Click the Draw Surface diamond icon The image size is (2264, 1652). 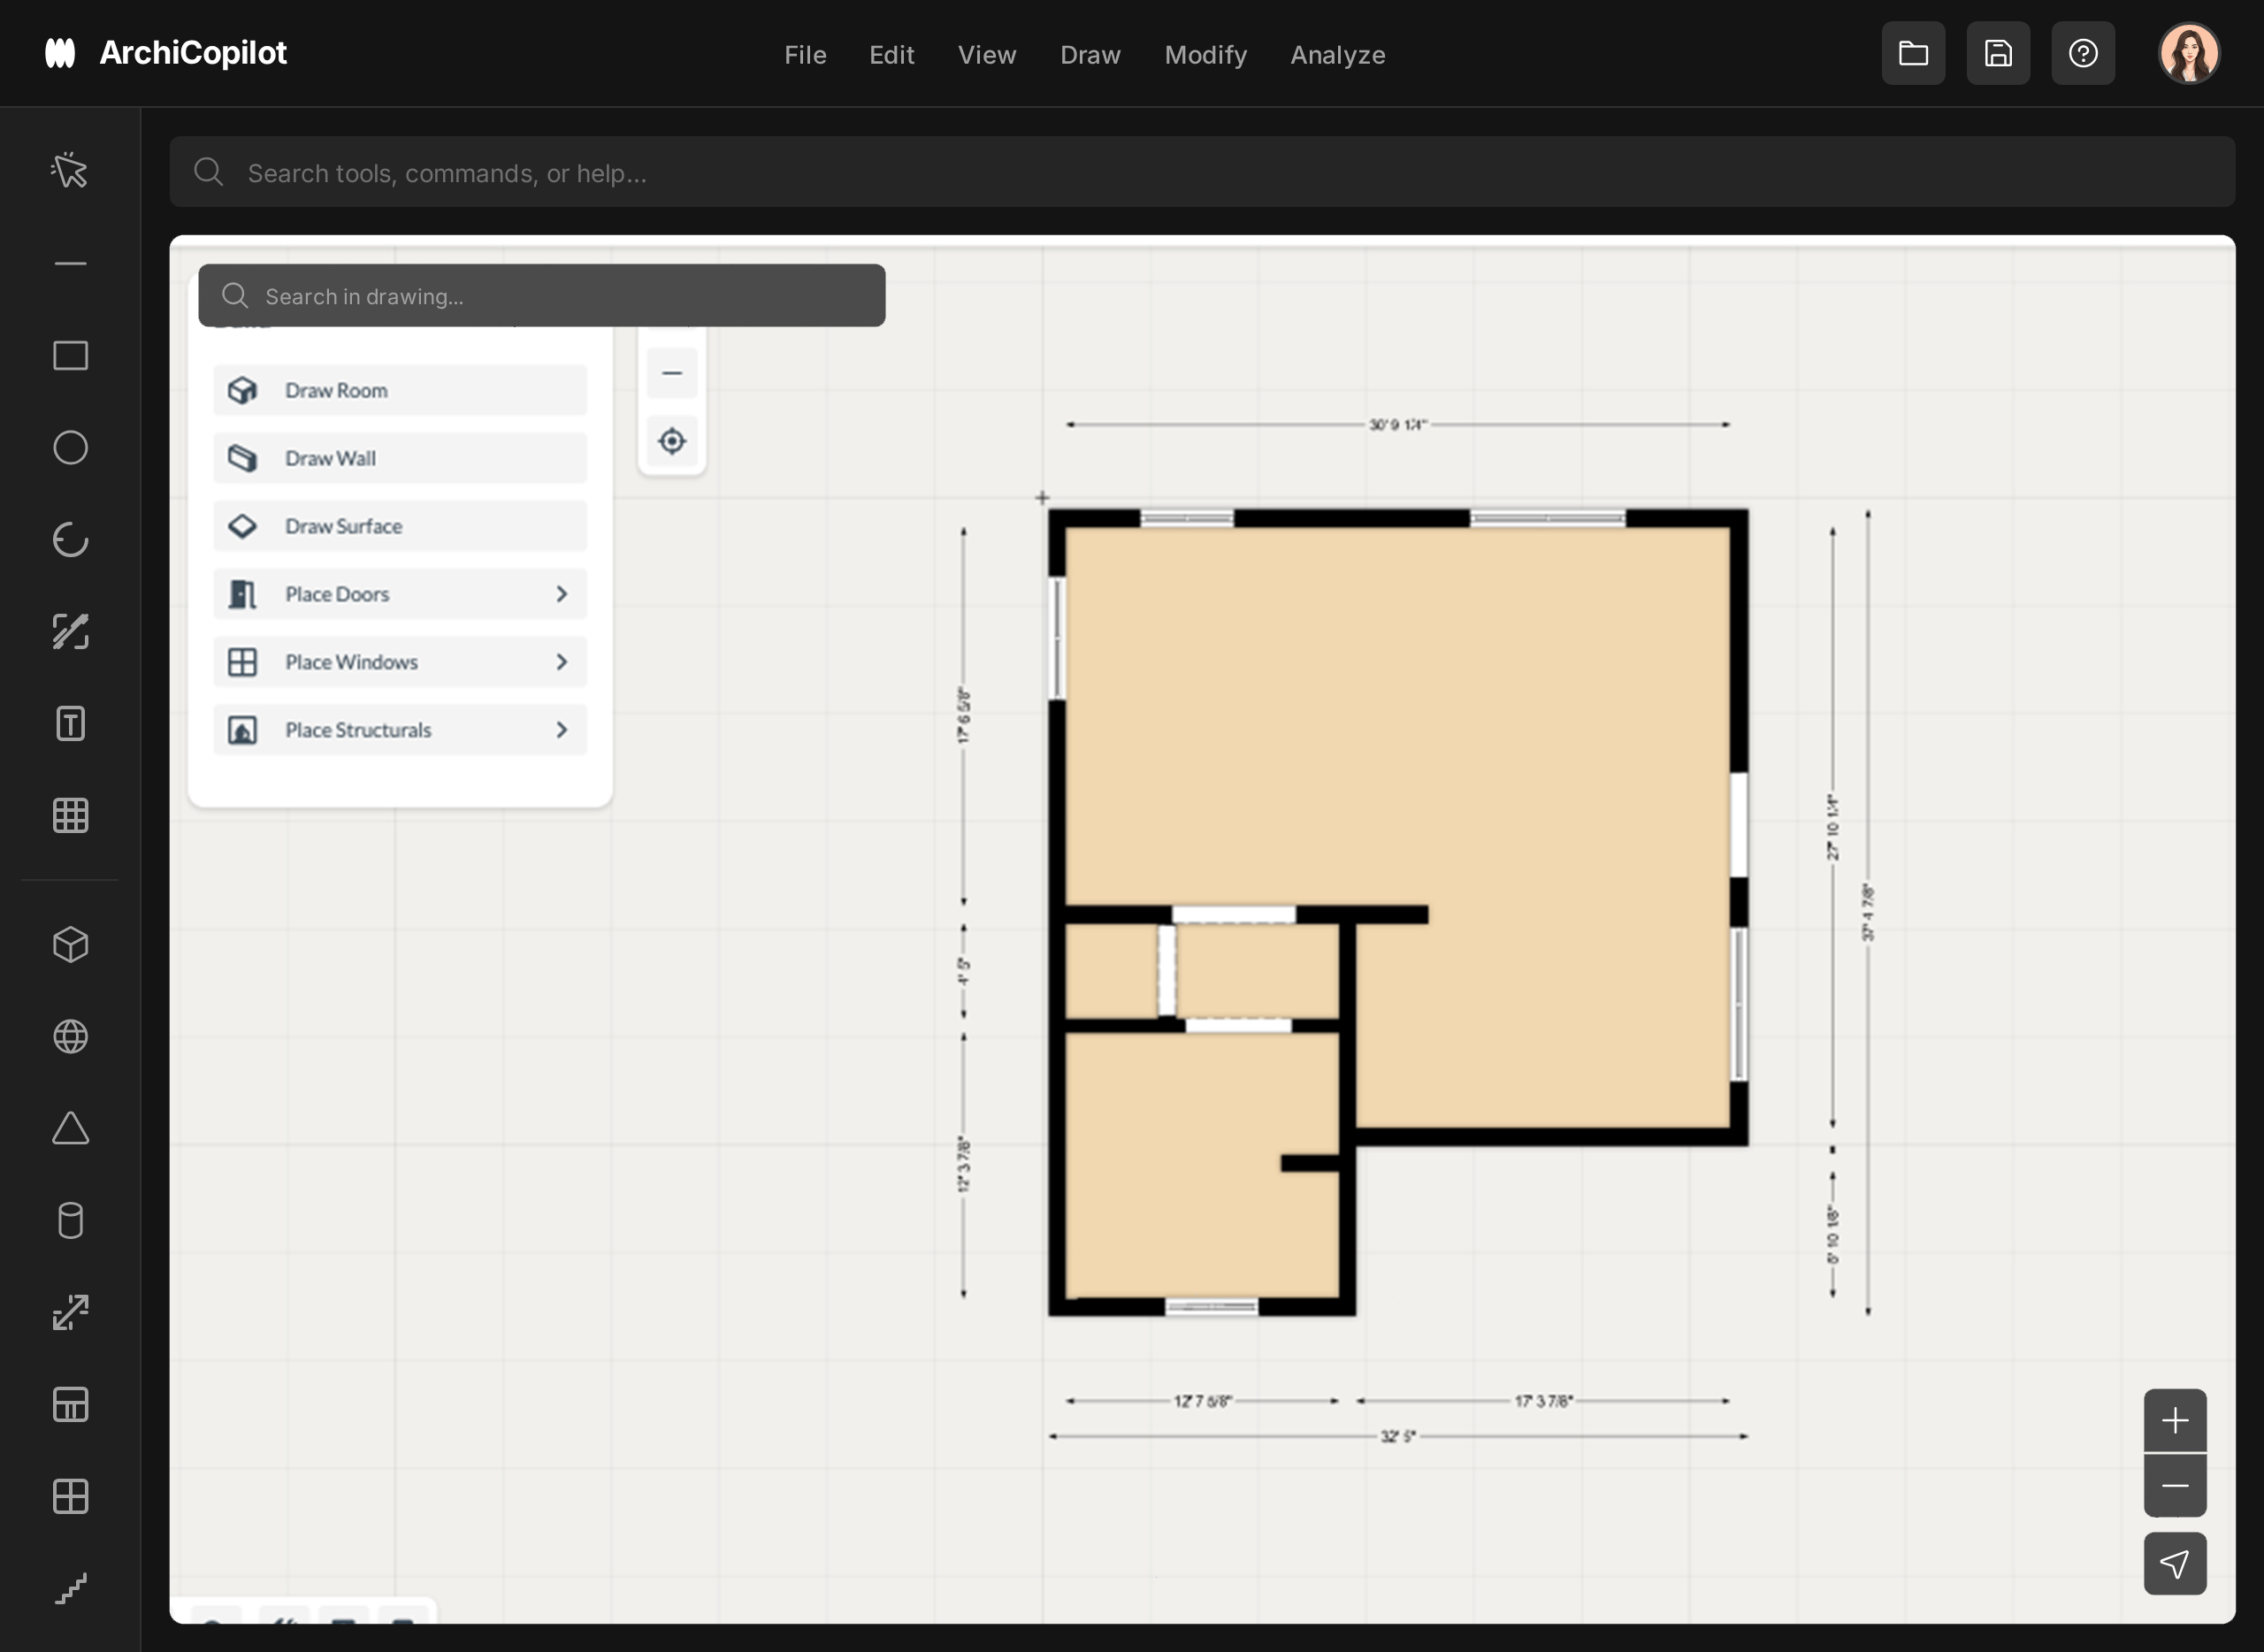(242, 526)
